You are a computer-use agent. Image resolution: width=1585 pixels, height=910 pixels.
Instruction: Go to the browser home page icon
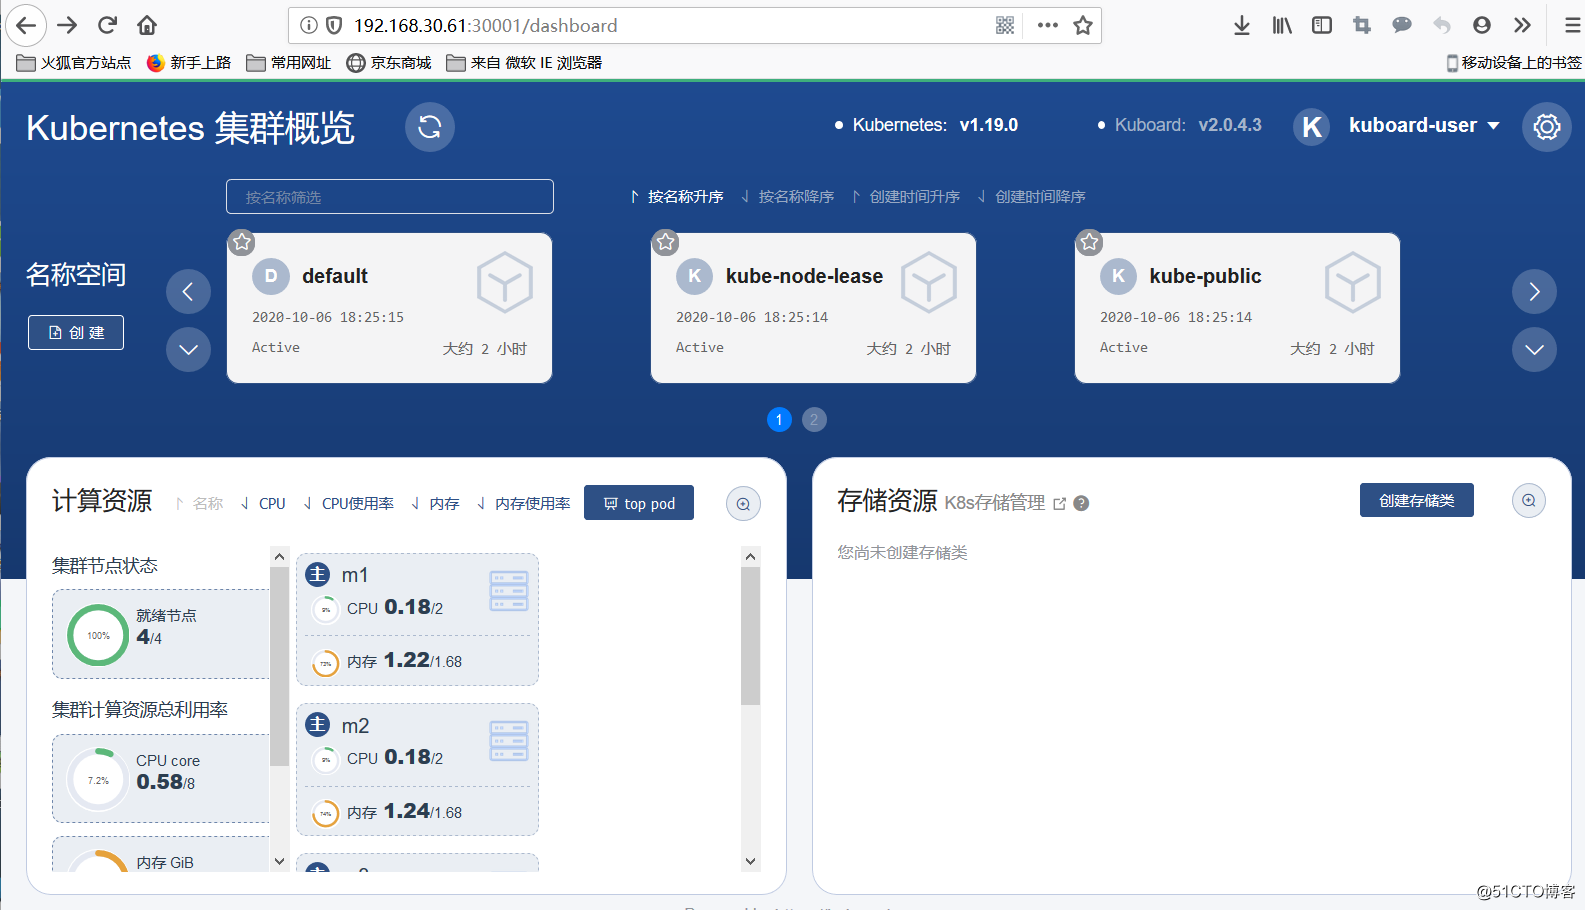coord(147,25)
